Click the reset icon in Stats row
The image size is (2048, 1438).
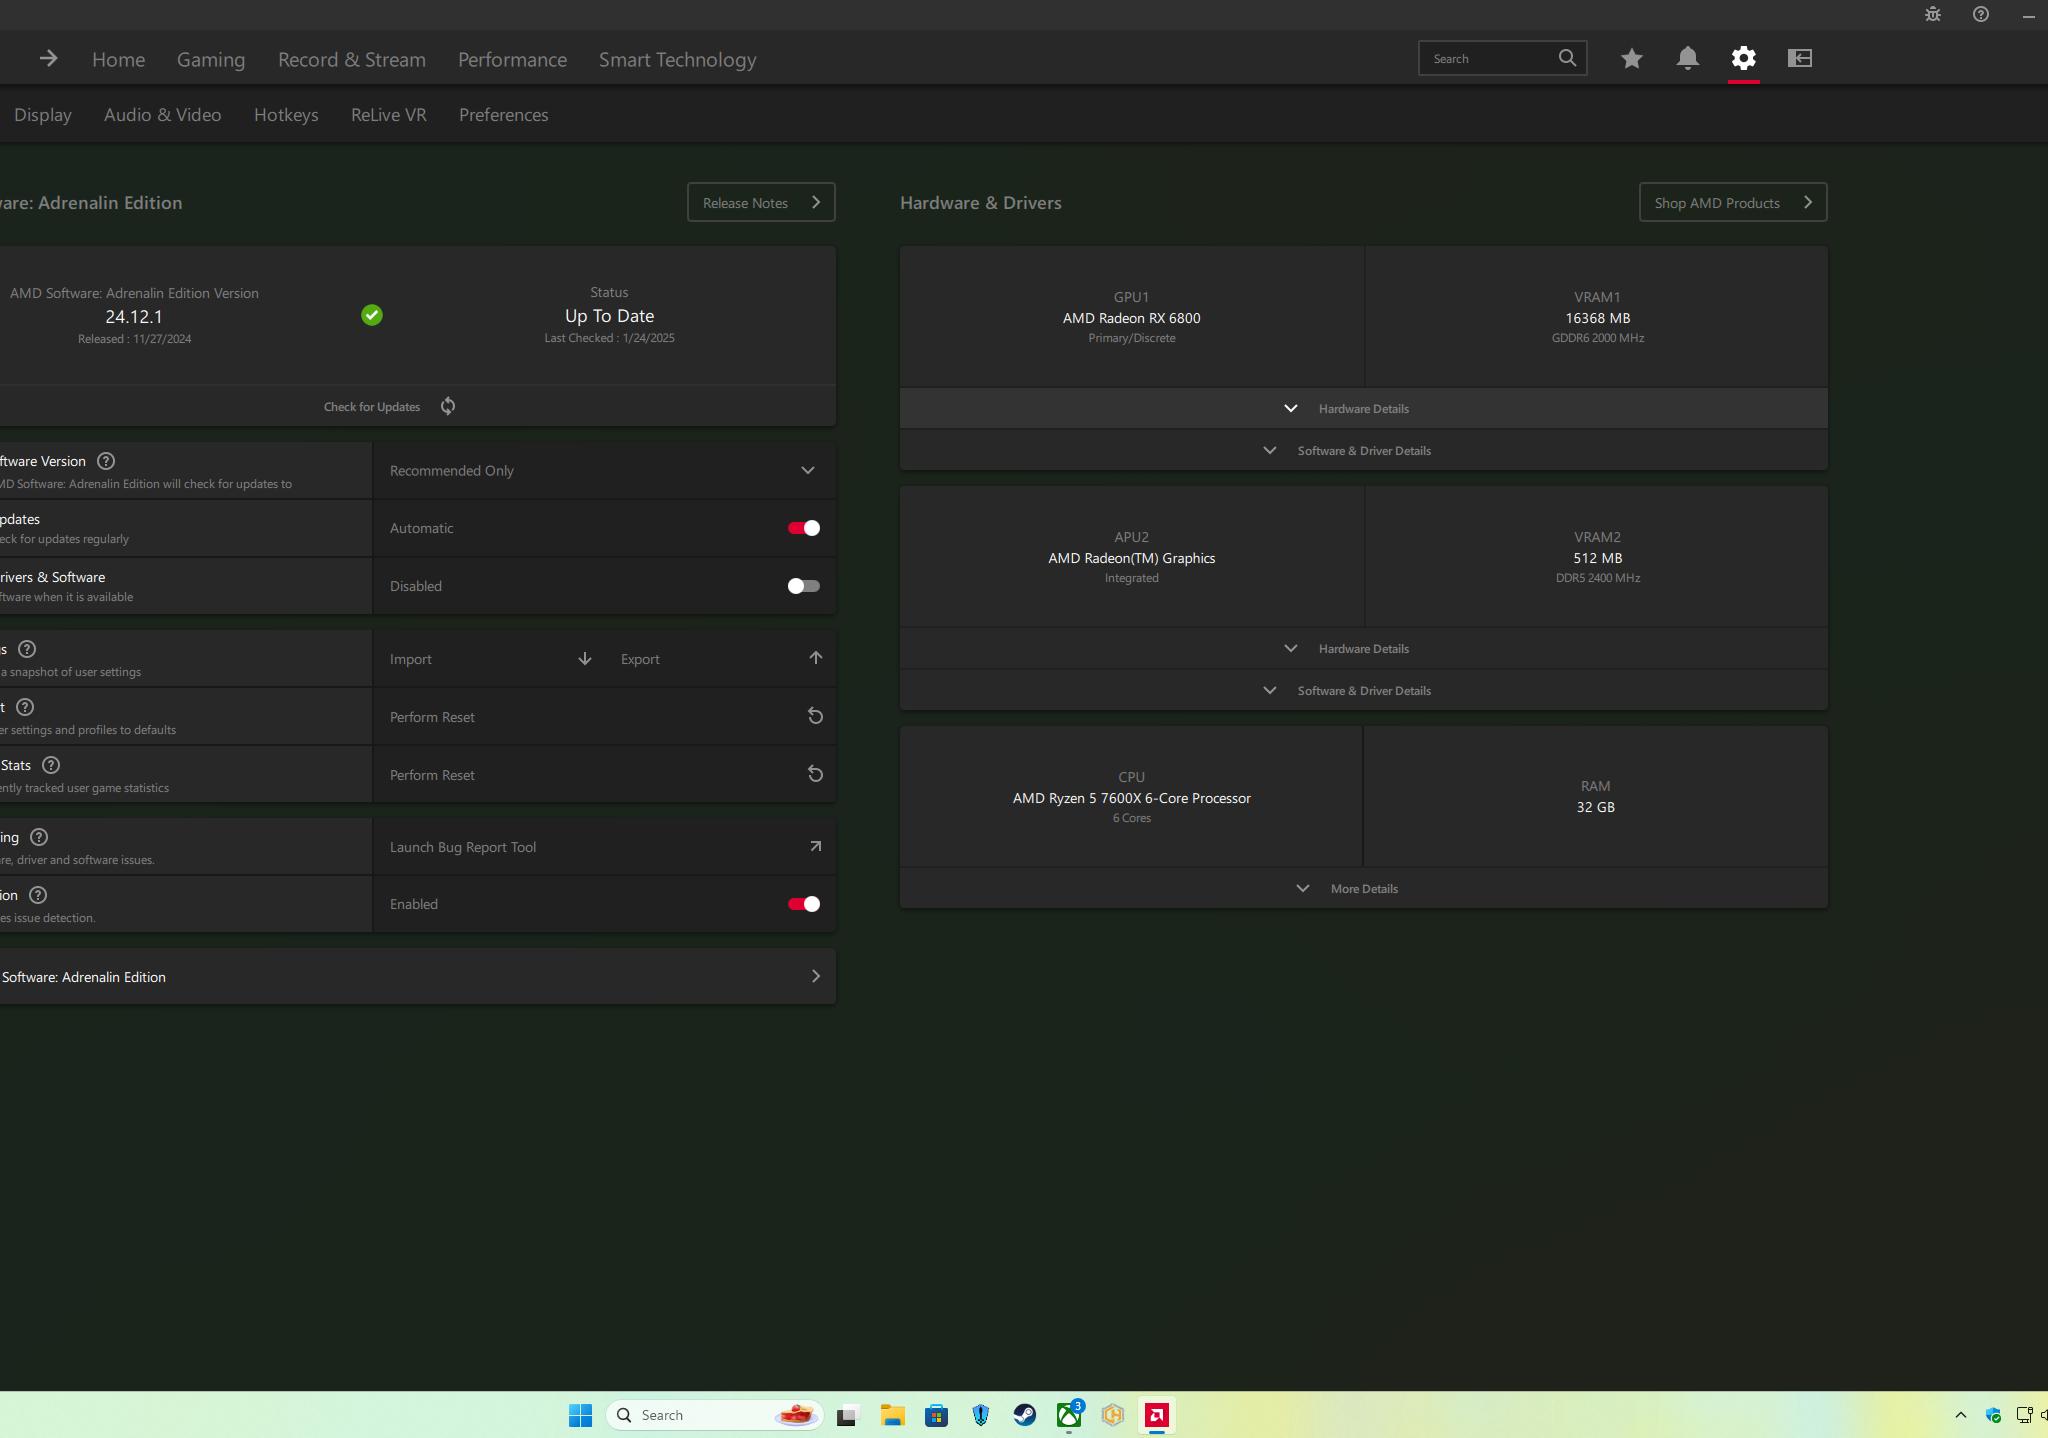tap(816, 774)
